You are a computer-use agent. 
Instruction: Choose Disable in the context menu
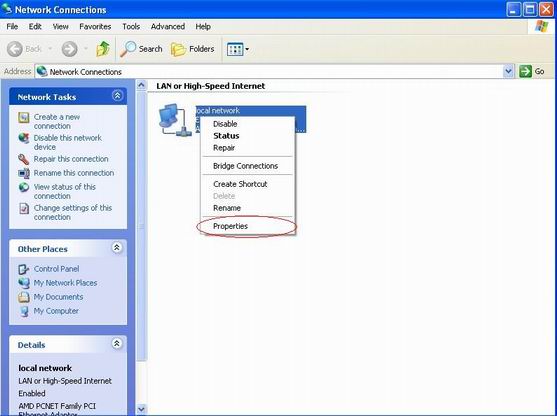point(248,124)
